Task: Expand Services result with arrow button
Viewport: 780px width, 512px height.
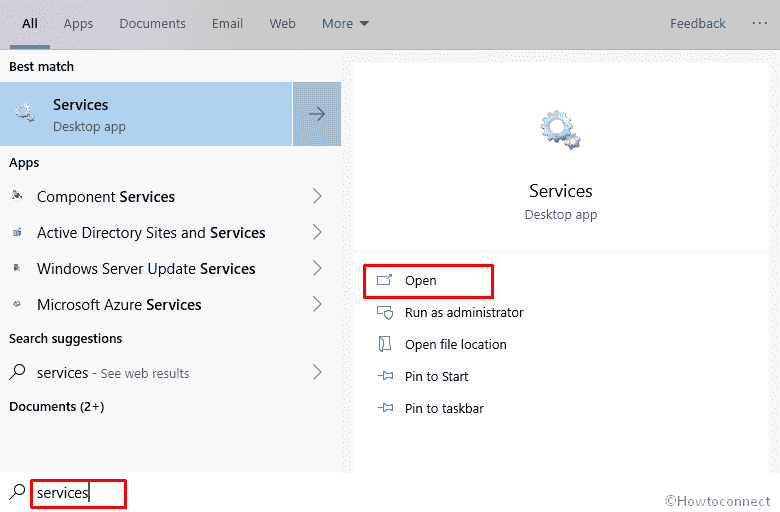Action: 317,114
